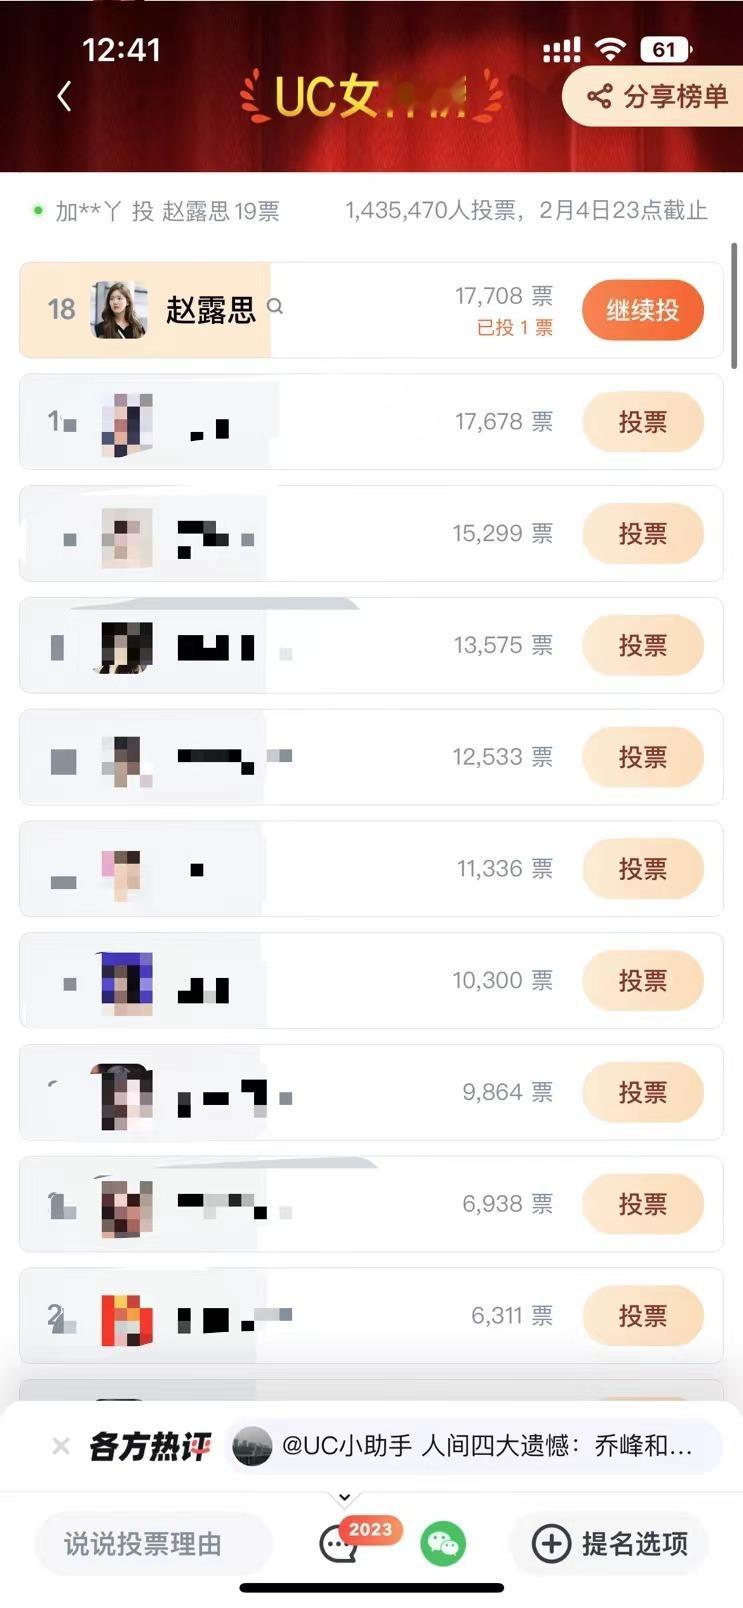
Task: Open the @UC小助手 hot comment
Action: (x=473, y=1446)
